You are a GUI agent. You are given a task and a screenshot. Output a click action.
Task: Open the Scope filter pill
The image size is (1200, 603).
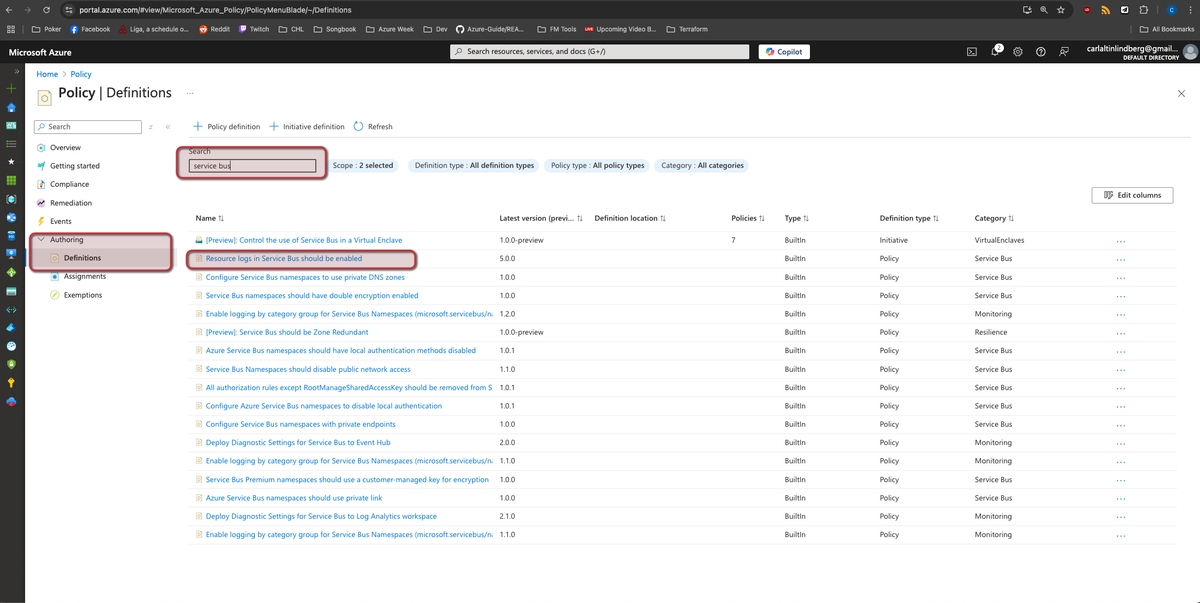pos(363,165)
